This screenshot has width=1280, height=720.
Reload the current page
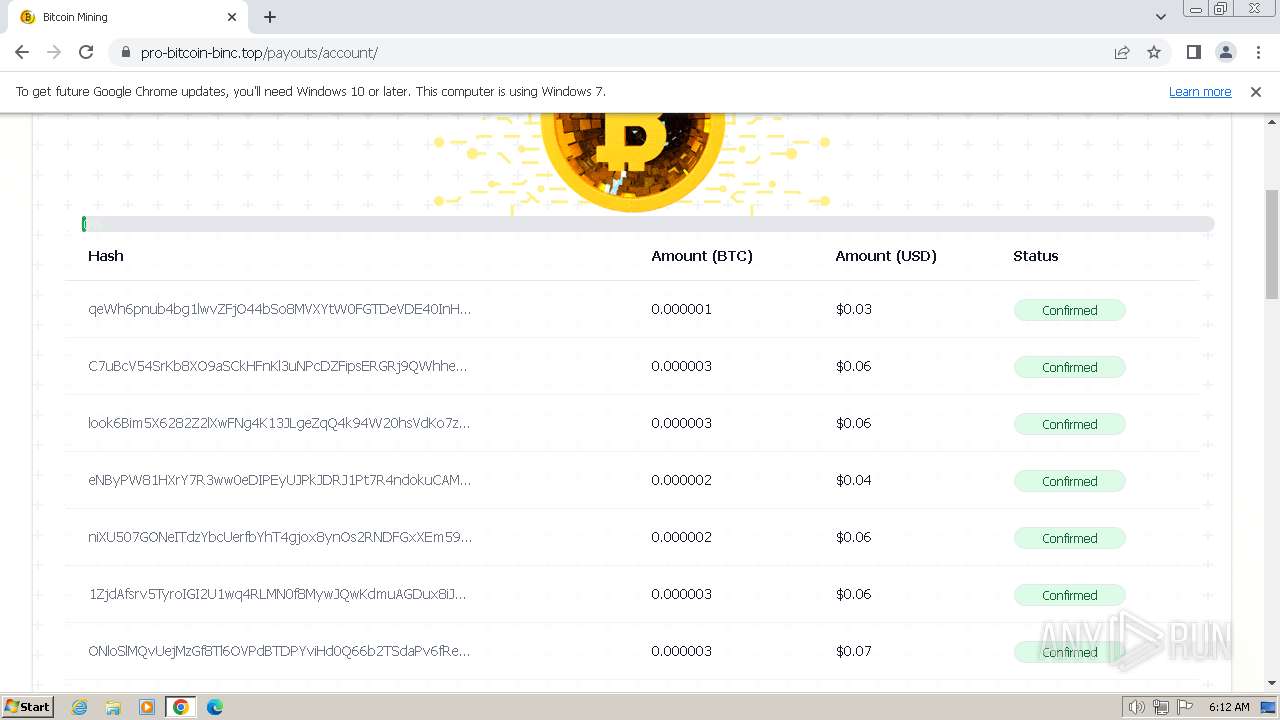click(86, 52)
